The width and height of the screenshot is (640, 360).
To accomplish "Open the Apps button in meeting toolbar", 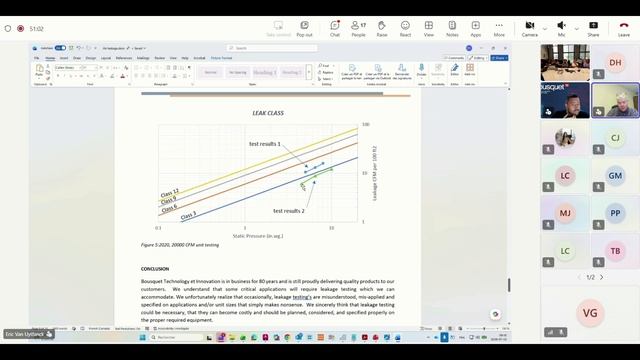I will (x=476, y=29).
